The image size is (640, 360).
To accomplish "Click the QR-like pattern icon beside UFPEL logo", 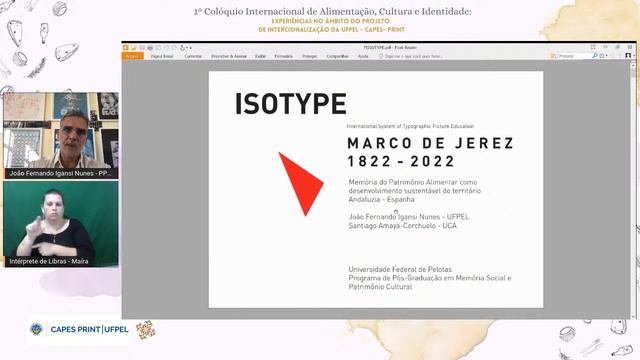I will click(x=146, y=330).
